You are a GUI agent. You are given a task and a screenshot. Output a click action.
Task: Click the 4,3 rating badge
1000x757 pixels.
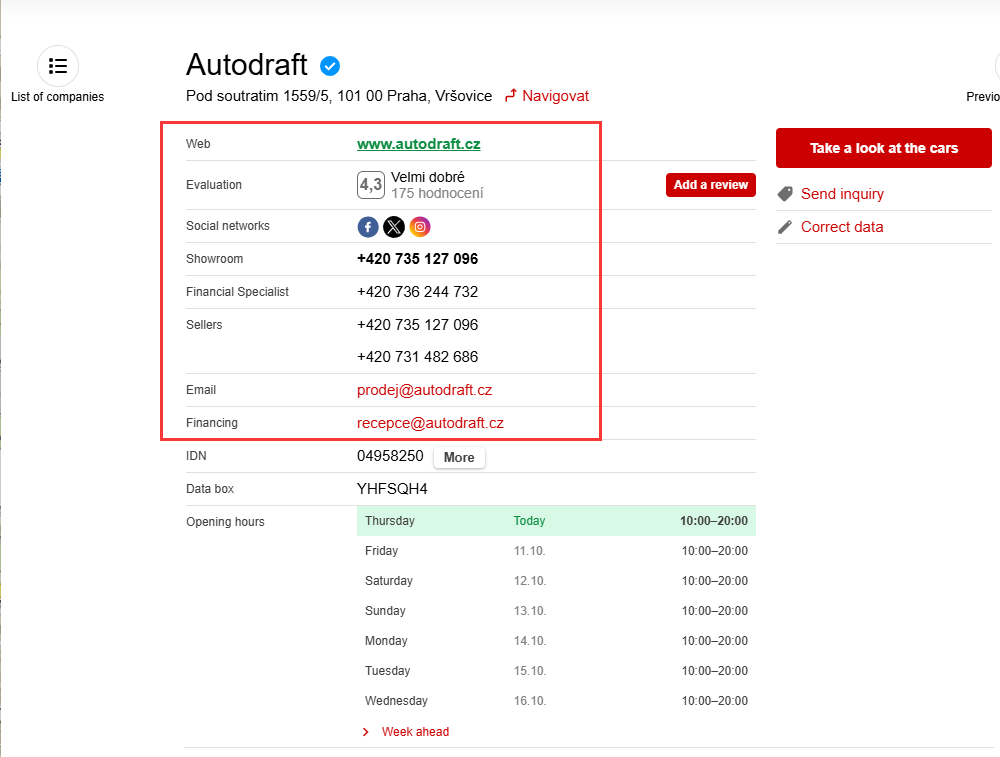371,185
